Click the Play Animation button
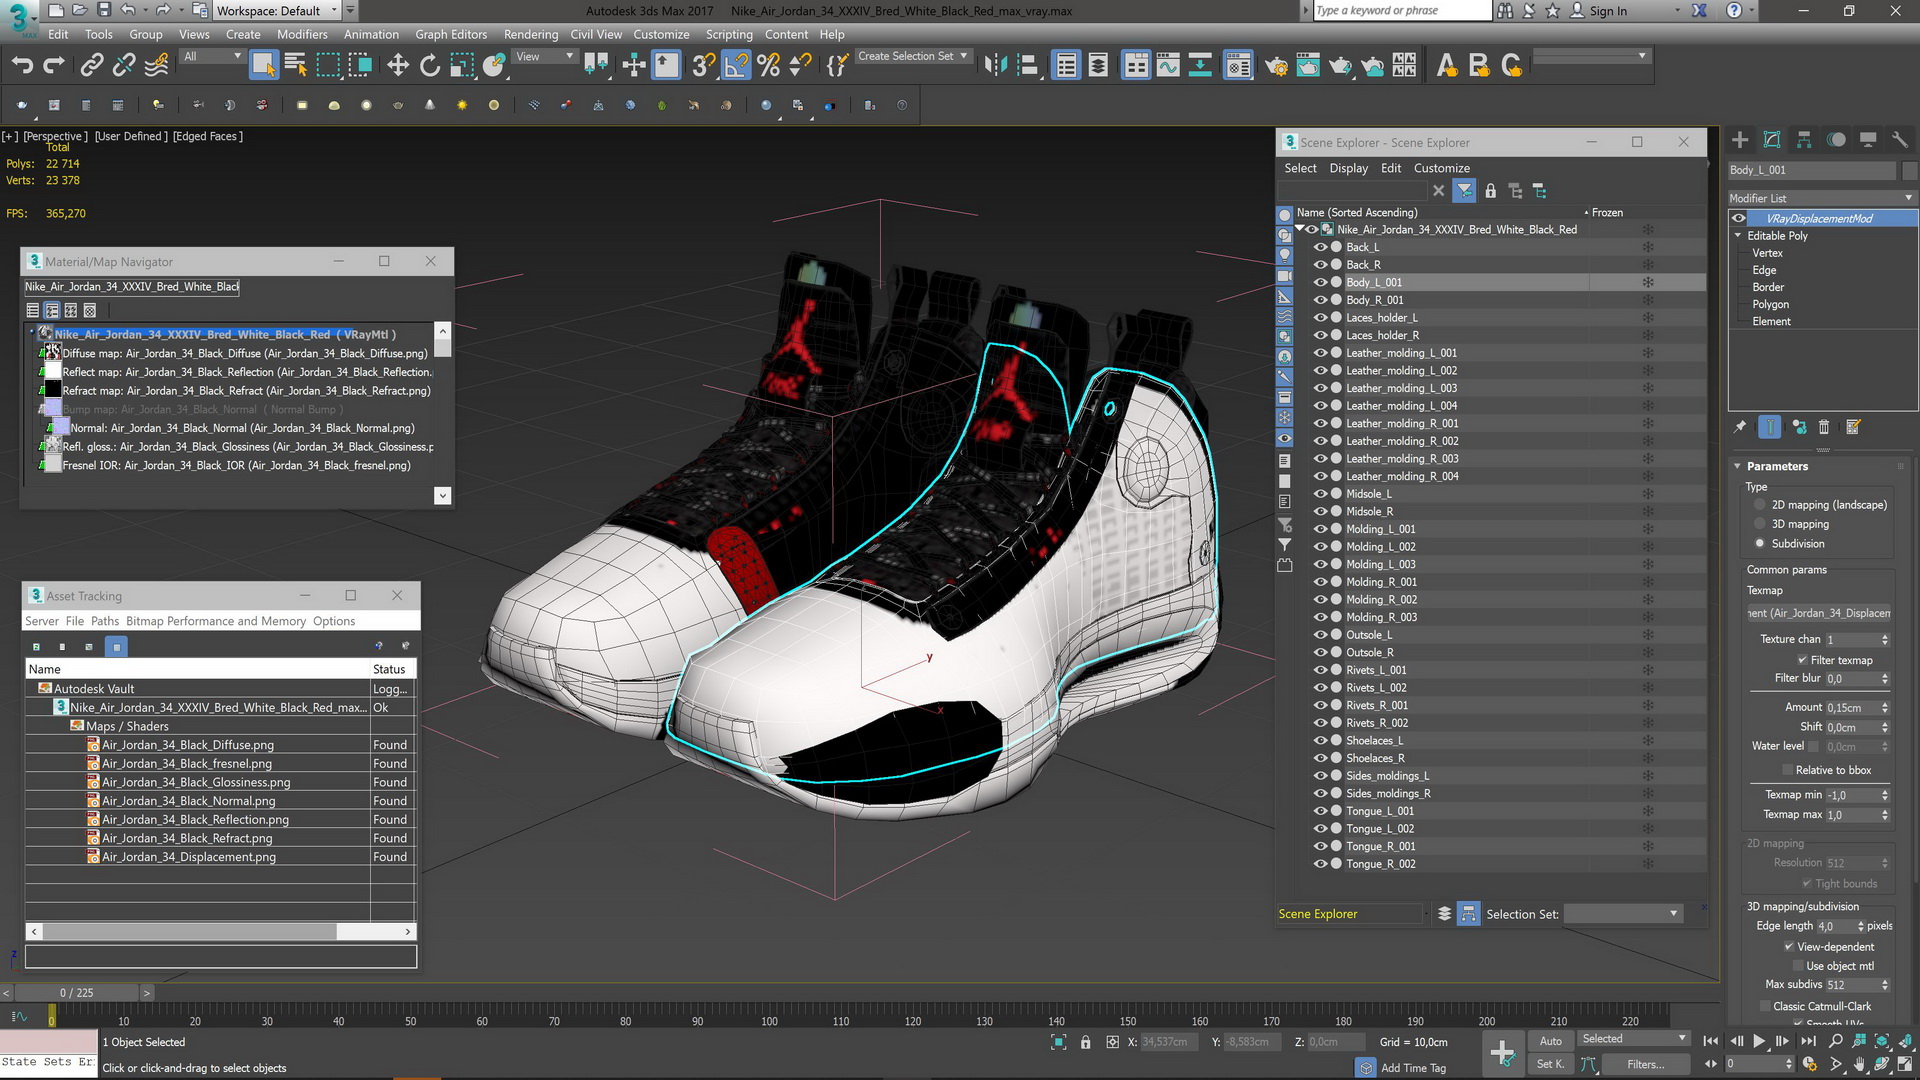The image size is (1920, 1080). click(x=1759, y=1041)
